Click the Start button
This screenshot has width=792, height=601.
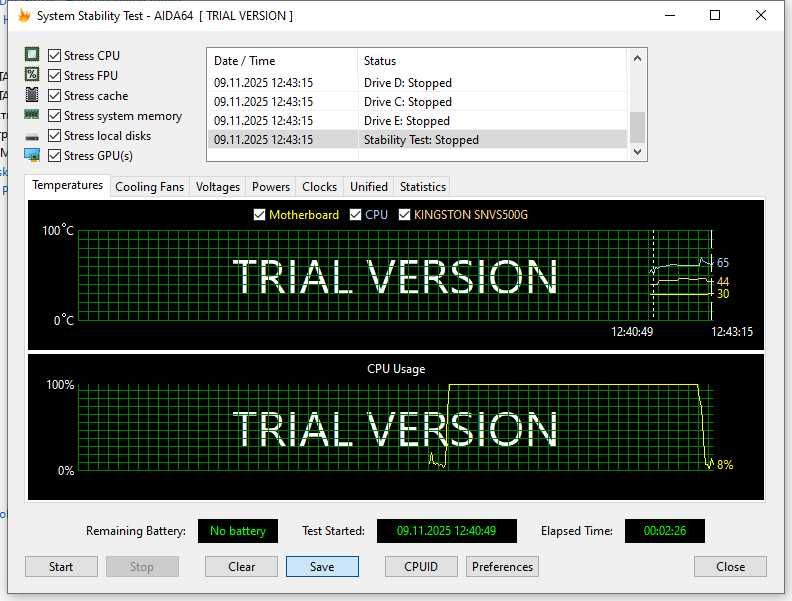pyautogui.click(x=61, y=567)
